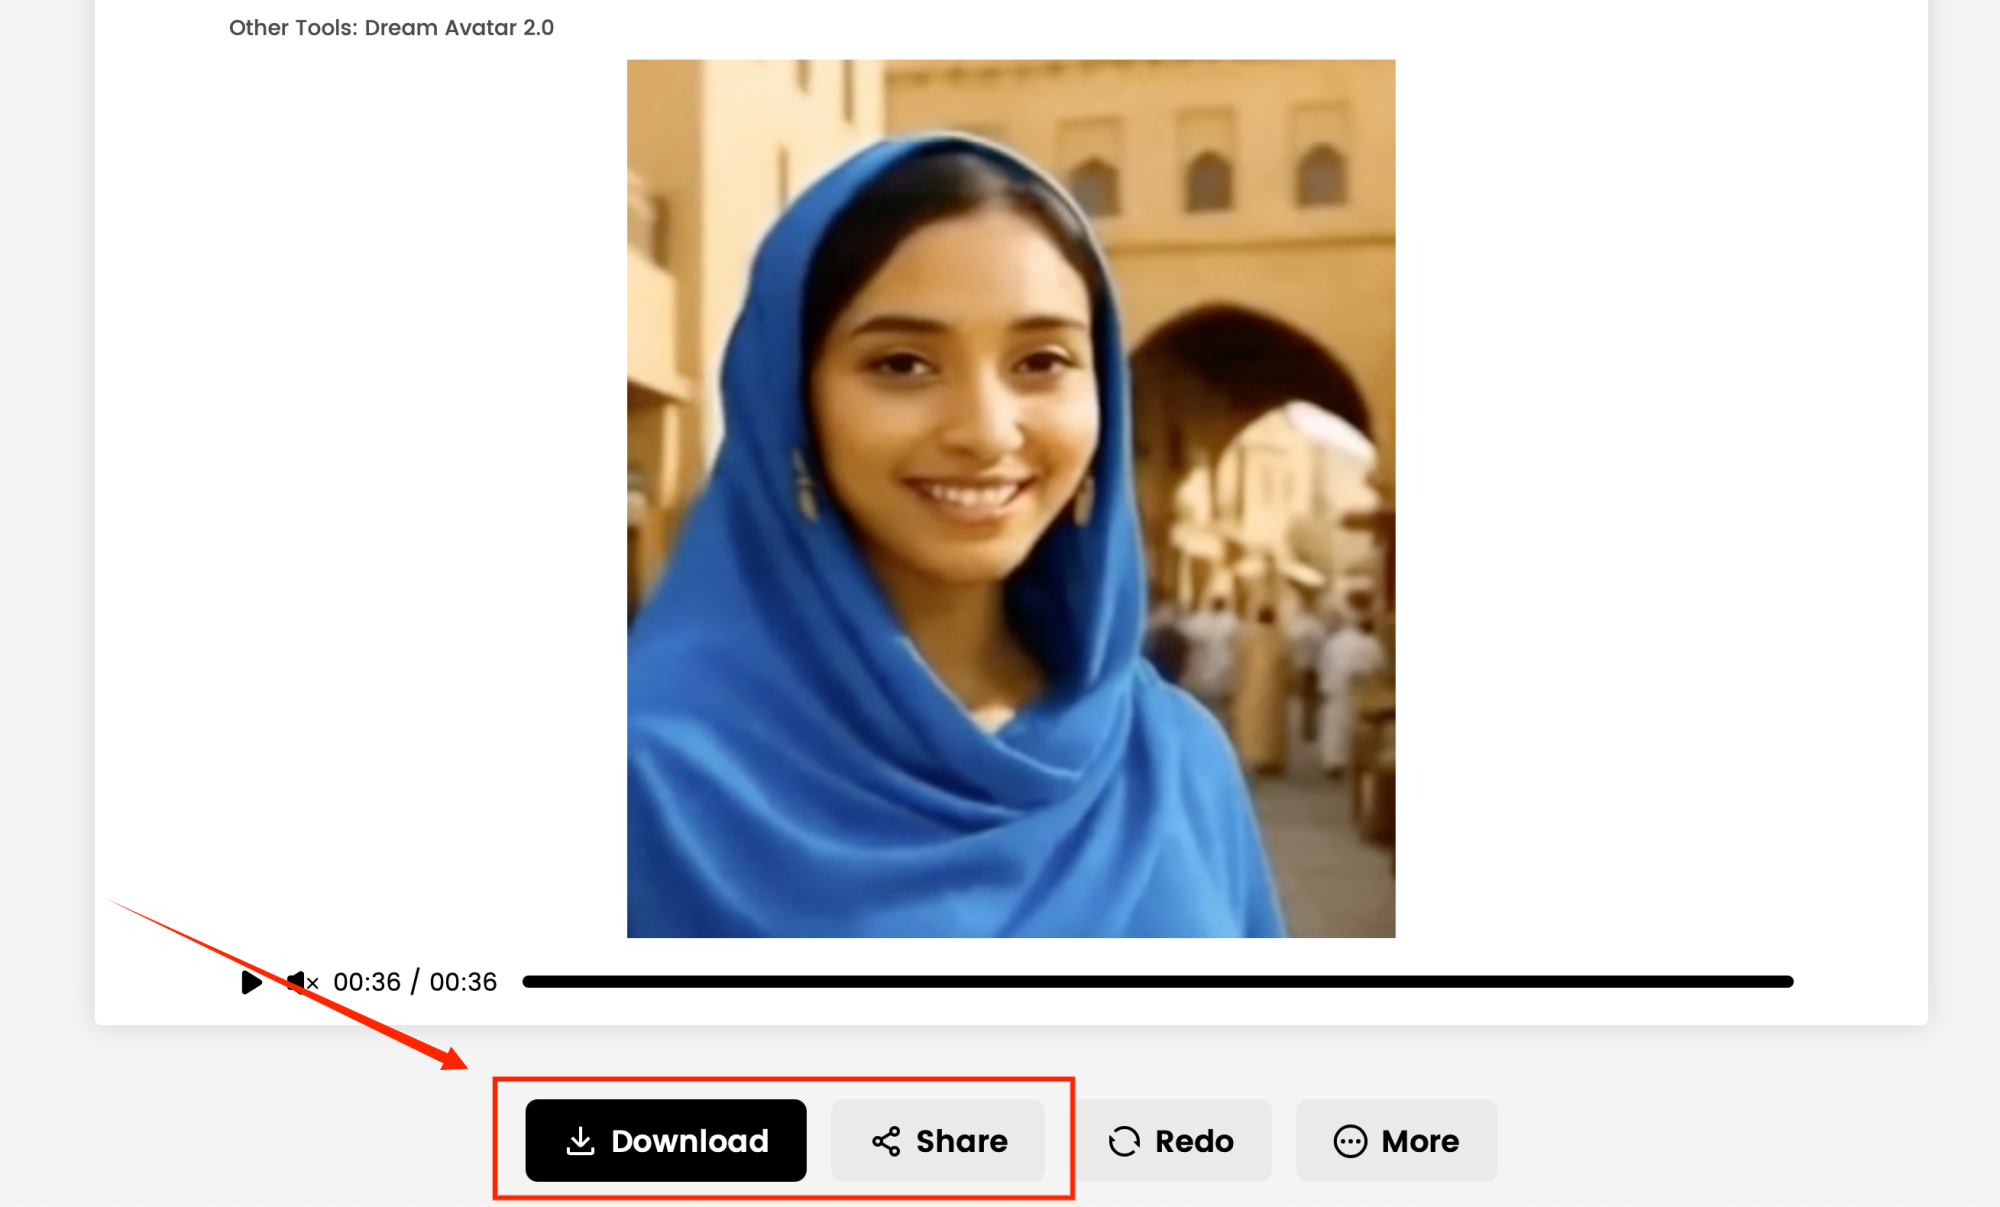The image size is (2000, 1207).
Task: Open the More options menu
Action: [x=1396, y=1141]
